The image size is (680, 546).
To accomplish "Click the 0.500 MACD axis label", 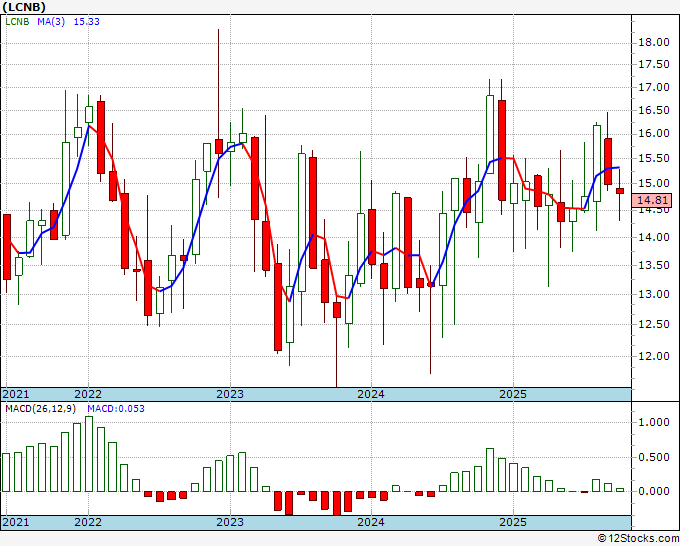I will click(654, 457).
